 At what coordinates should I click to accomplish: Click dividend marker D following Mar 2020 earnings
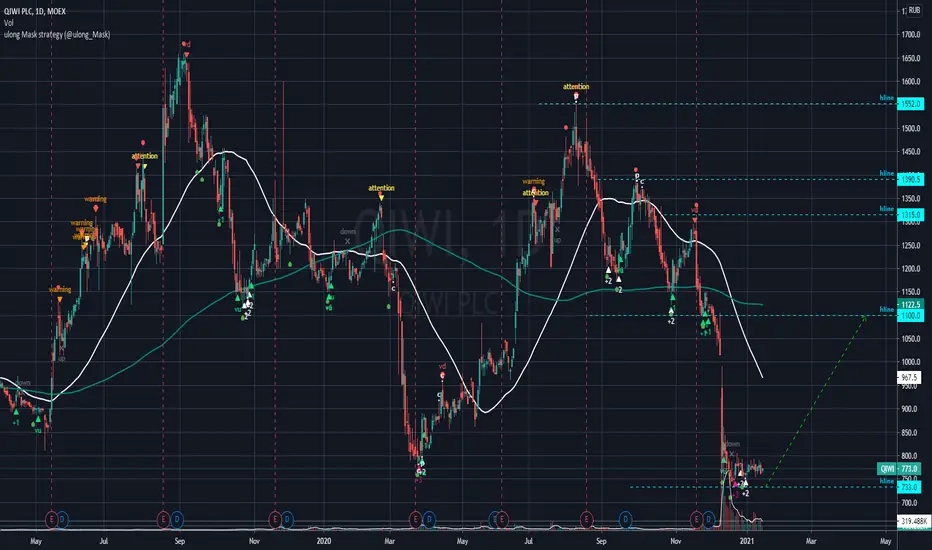coord(429,520)
